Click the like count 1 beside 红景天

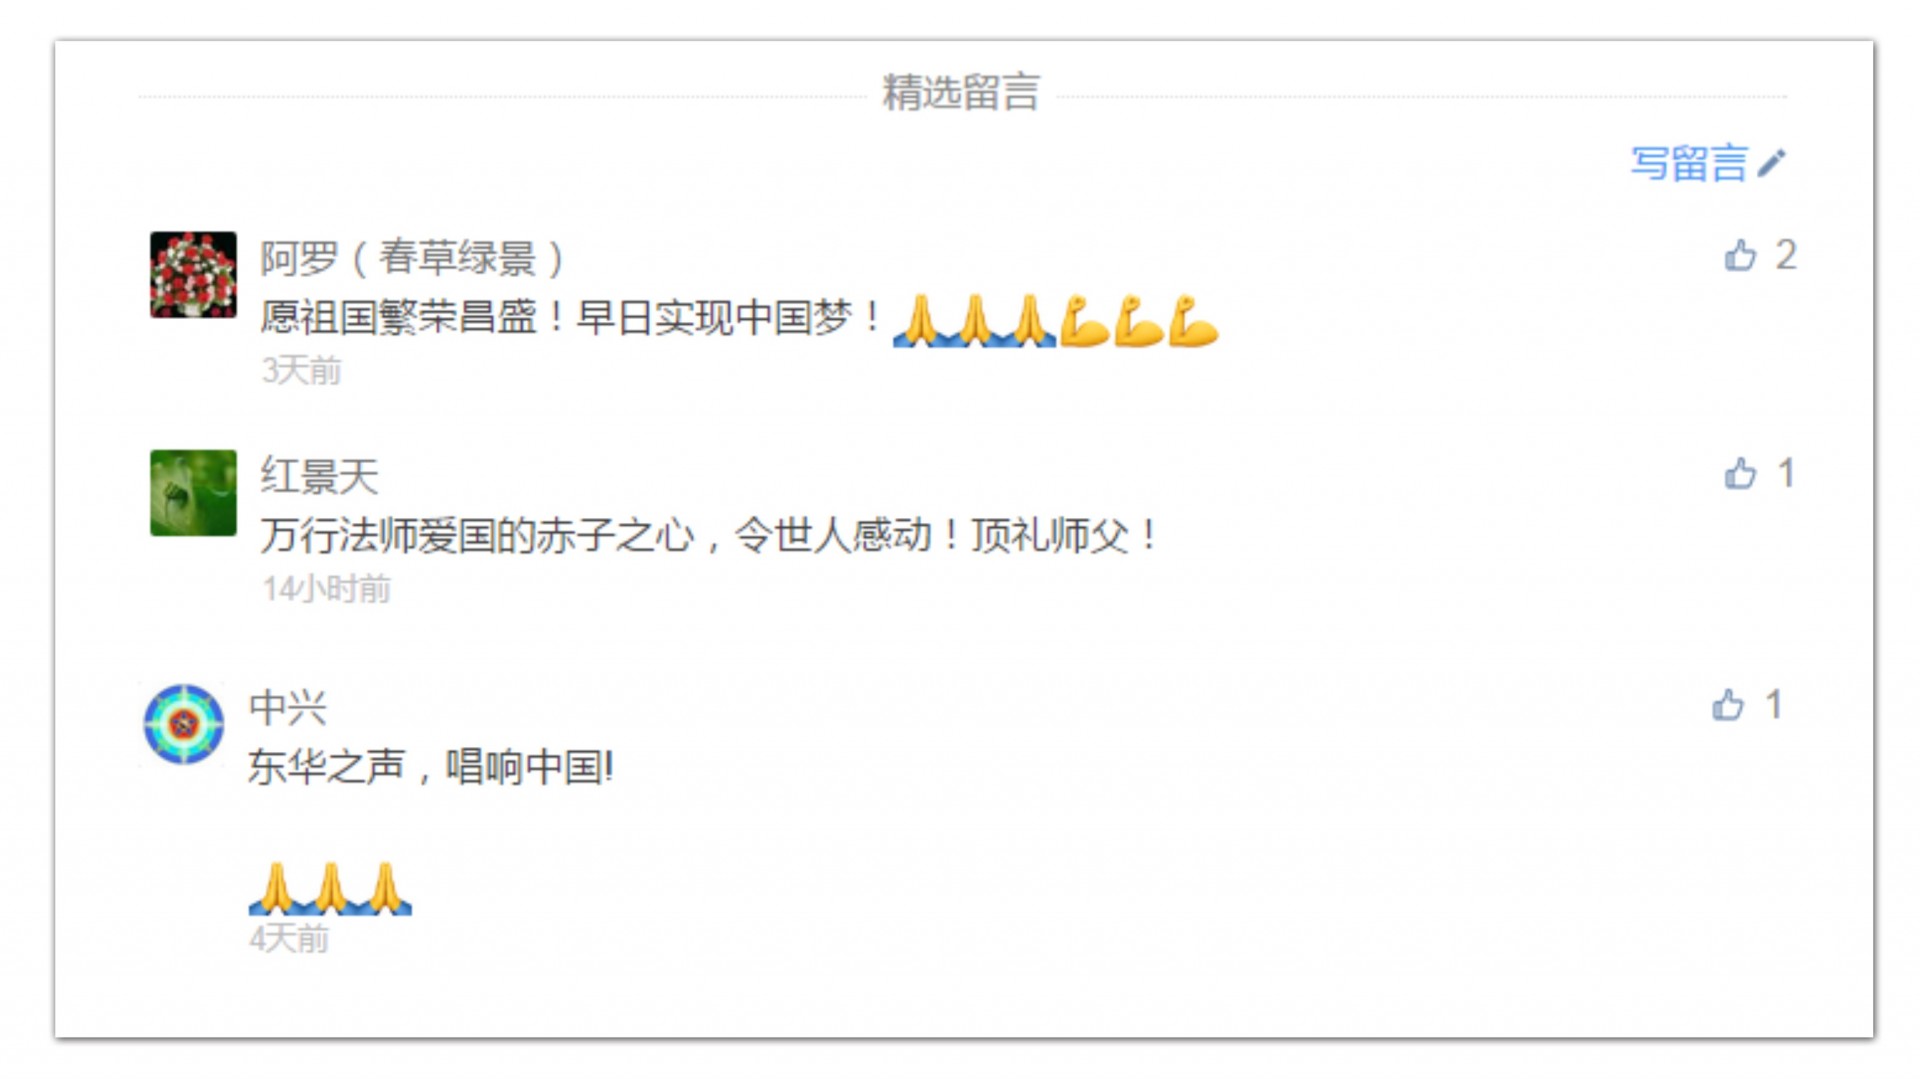(x=1786, y=473)
